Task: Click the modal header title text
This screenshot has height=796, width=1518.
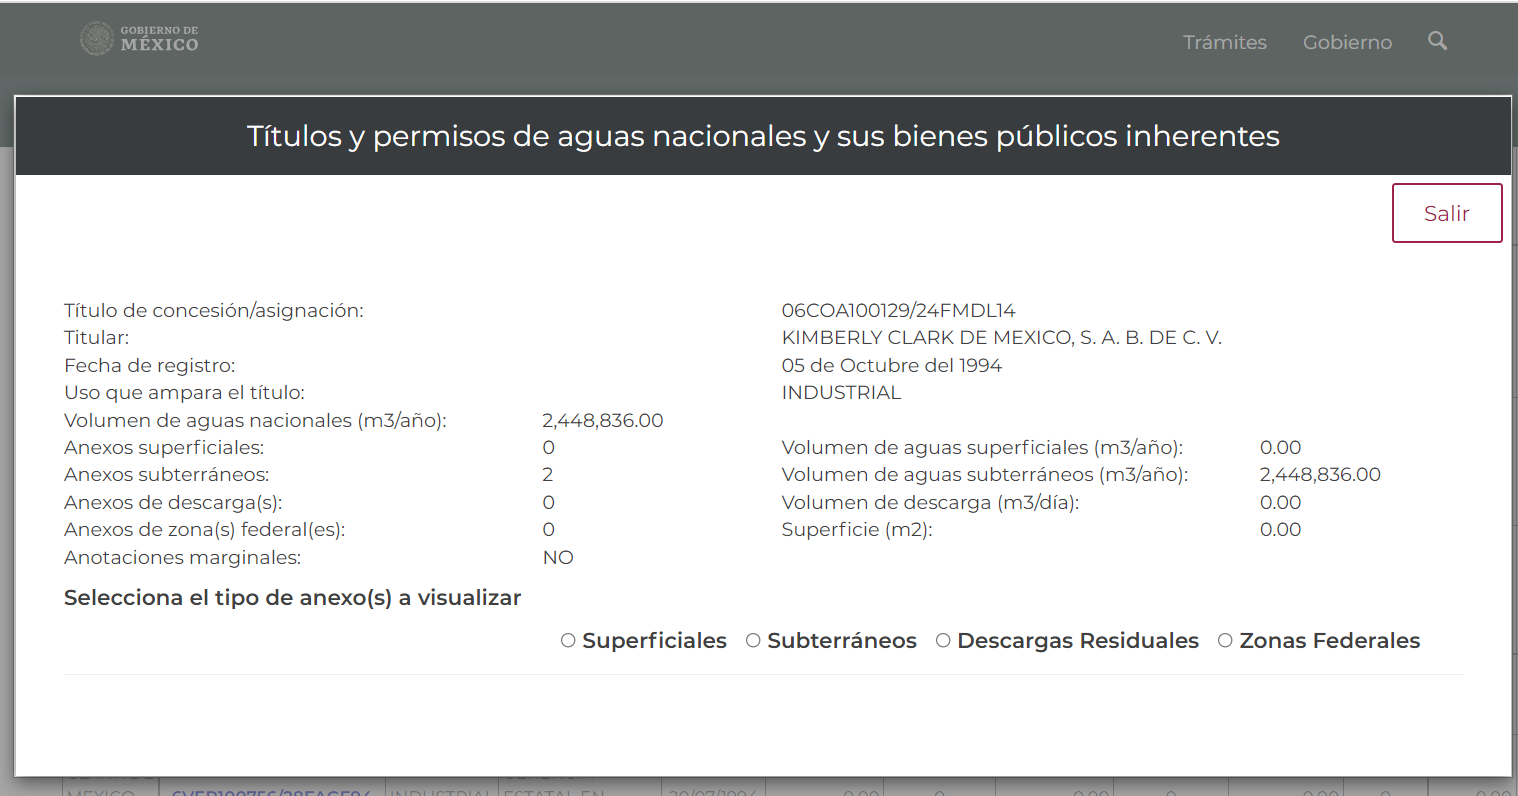Action: pos(763,136)
